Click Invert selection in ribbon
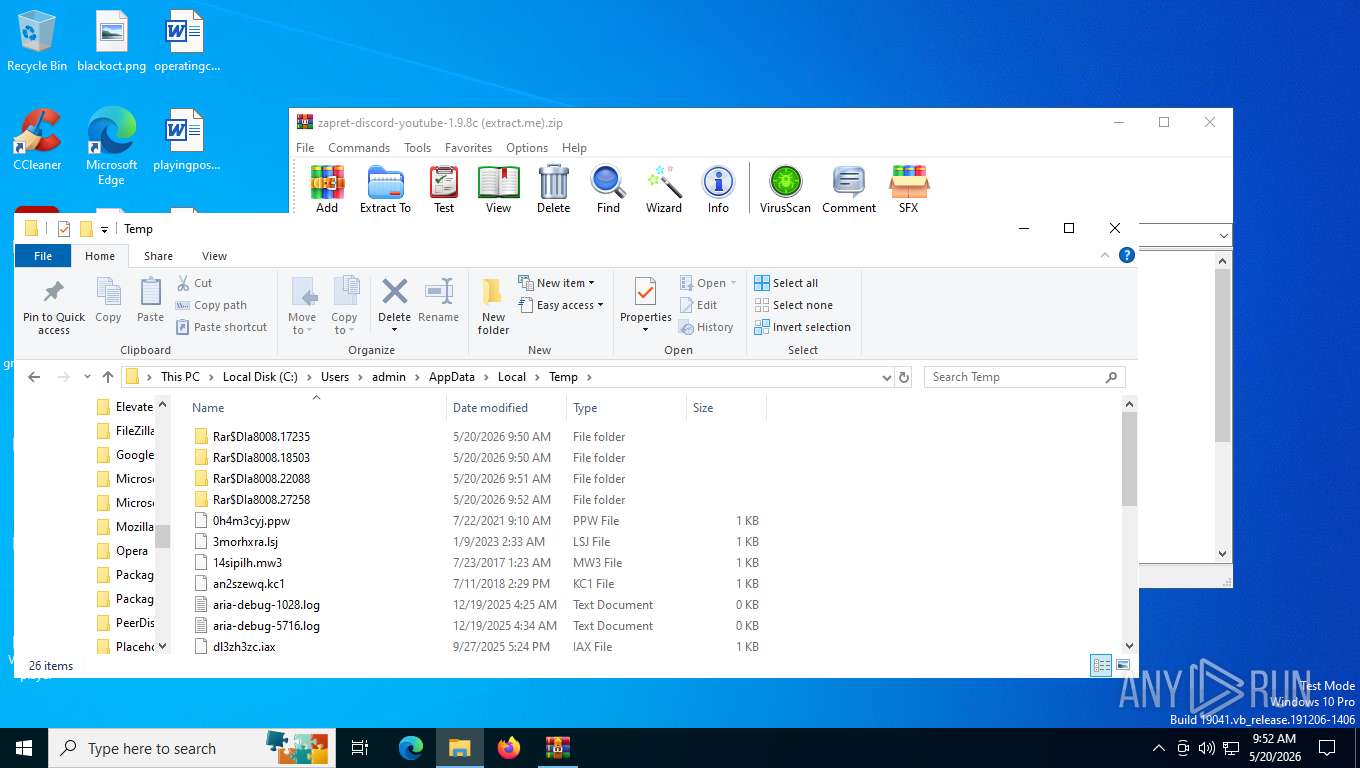The image size is (1360, 768). (x=802, y=327)
